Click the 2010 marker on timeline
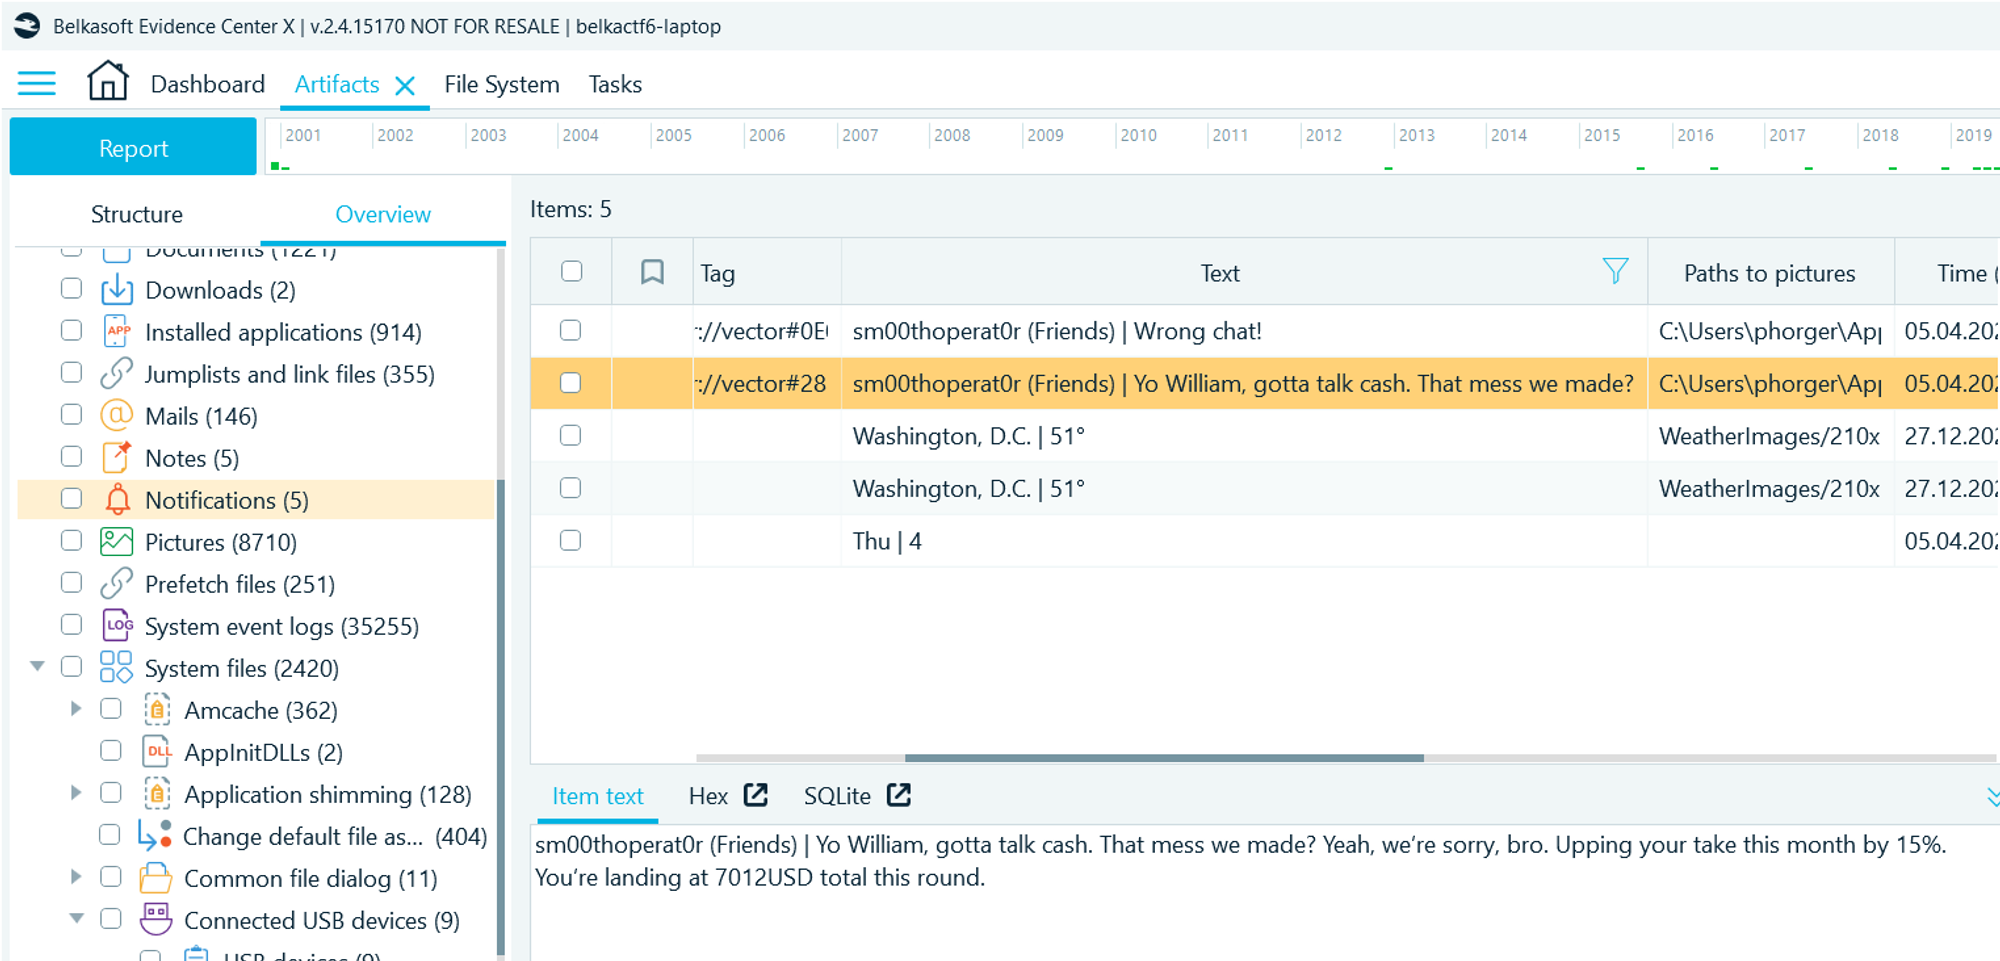The height and width of the screenshot is (961, 2000). (1138, 136)
